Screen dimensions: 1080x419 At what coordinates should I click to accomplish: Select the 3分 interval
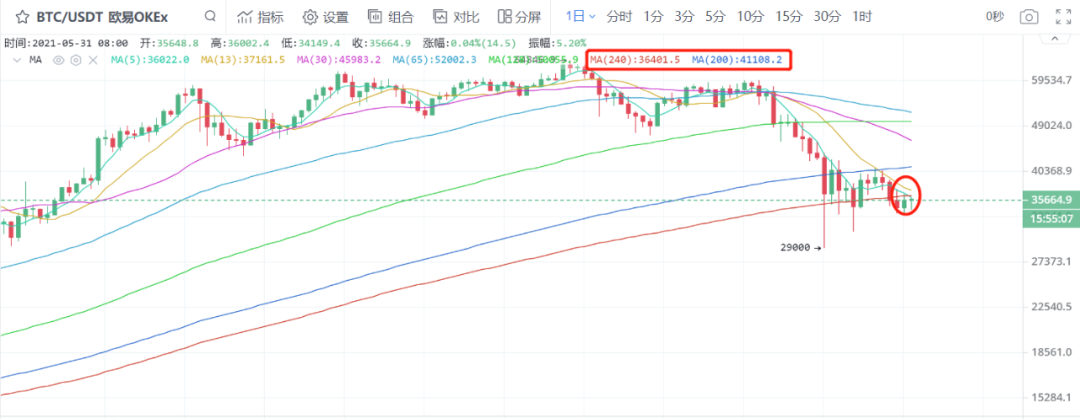coord(684,17)
